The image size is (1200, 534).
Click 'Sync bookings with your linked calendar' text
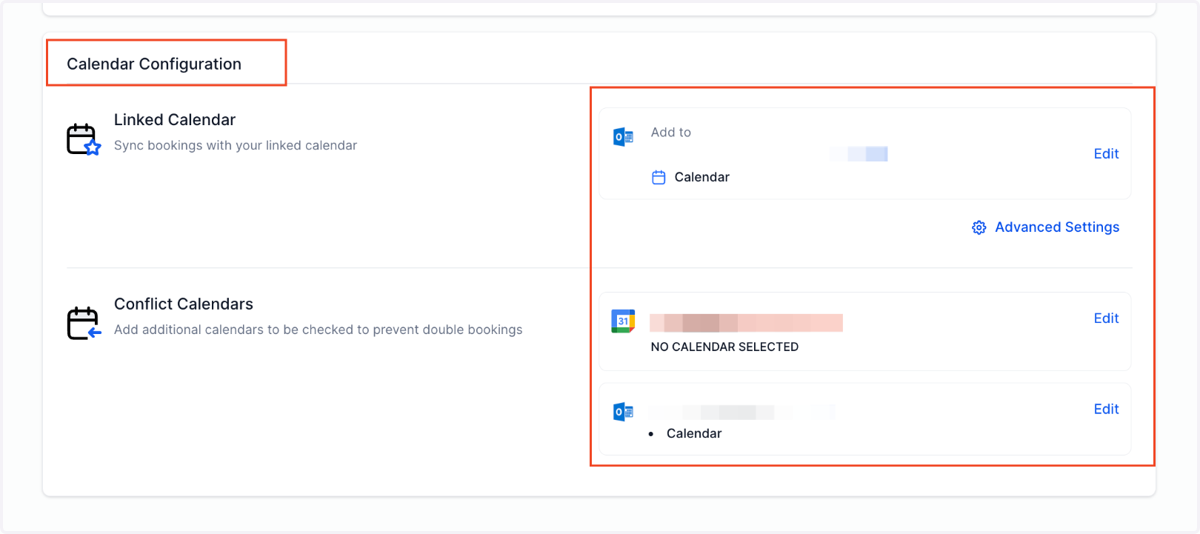coord(235,145)
